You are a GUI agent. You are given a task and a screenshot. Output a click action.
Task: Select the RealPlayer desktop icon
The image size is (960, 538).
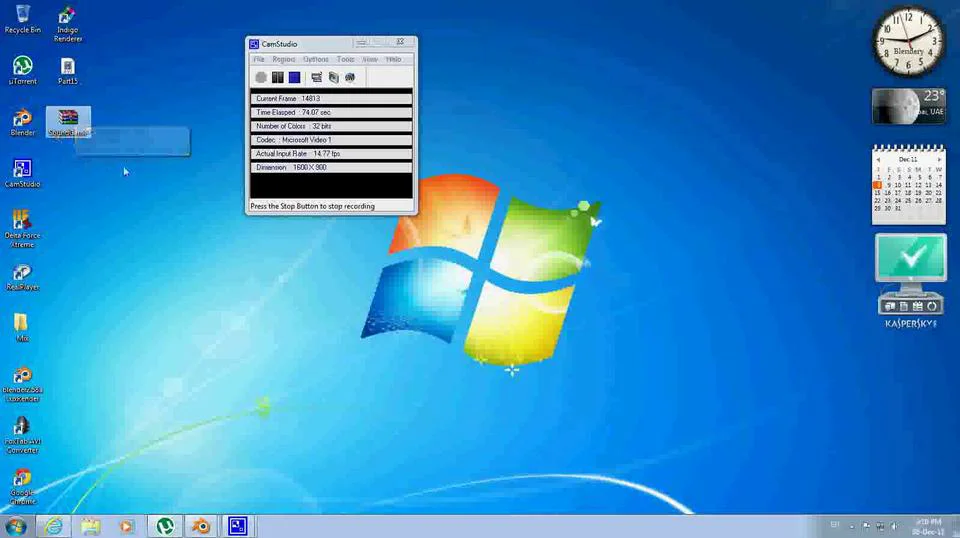[23, 277]
